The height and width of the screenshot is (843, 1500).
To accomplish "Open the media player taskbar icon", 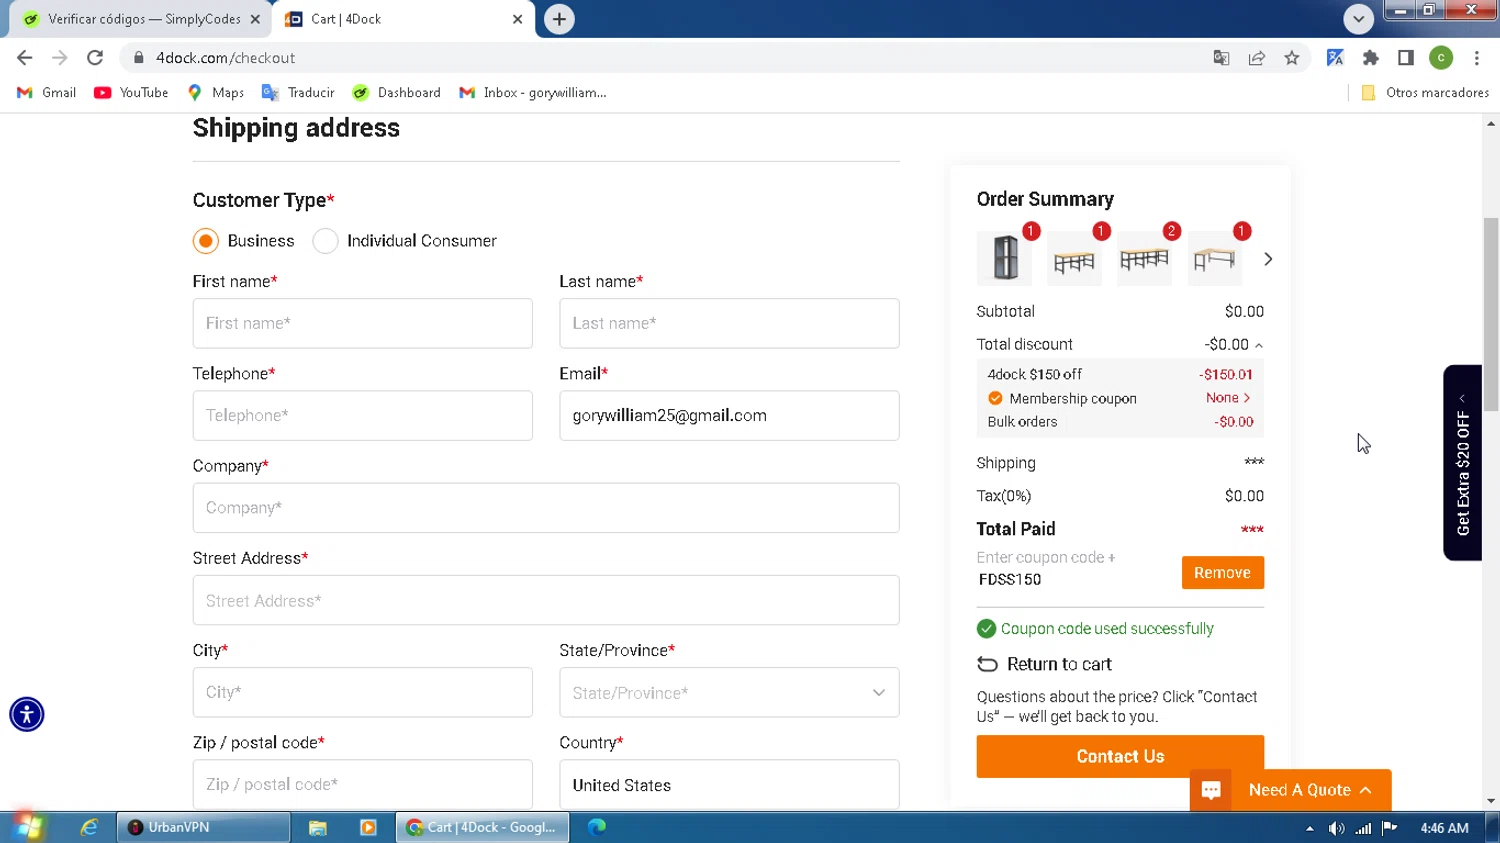I will click(x=368, y=827).
